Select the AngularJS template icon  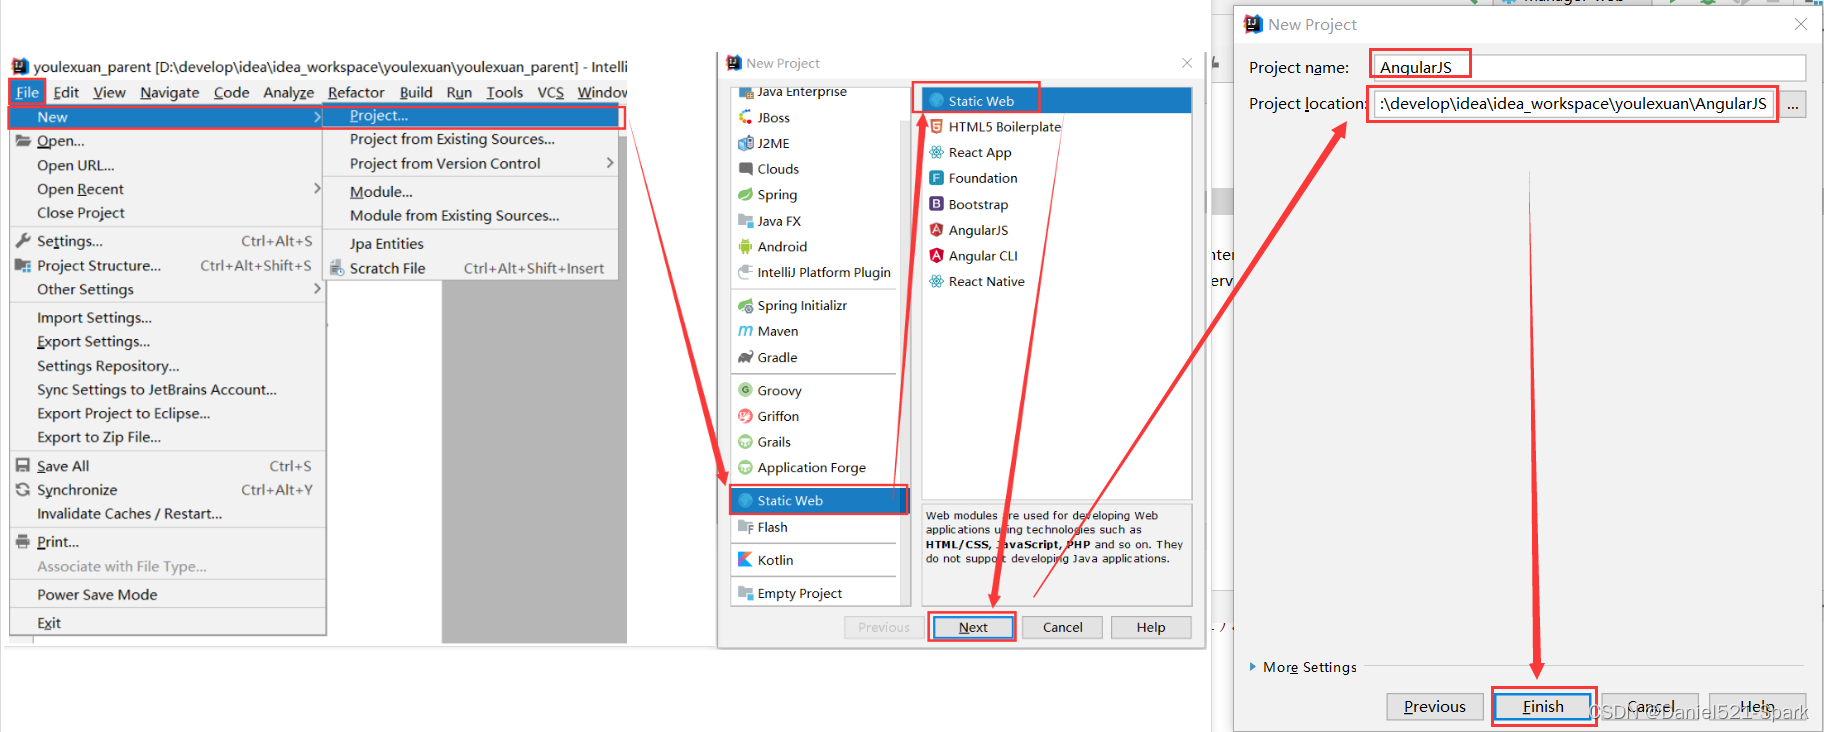click(x=936, y=230)
